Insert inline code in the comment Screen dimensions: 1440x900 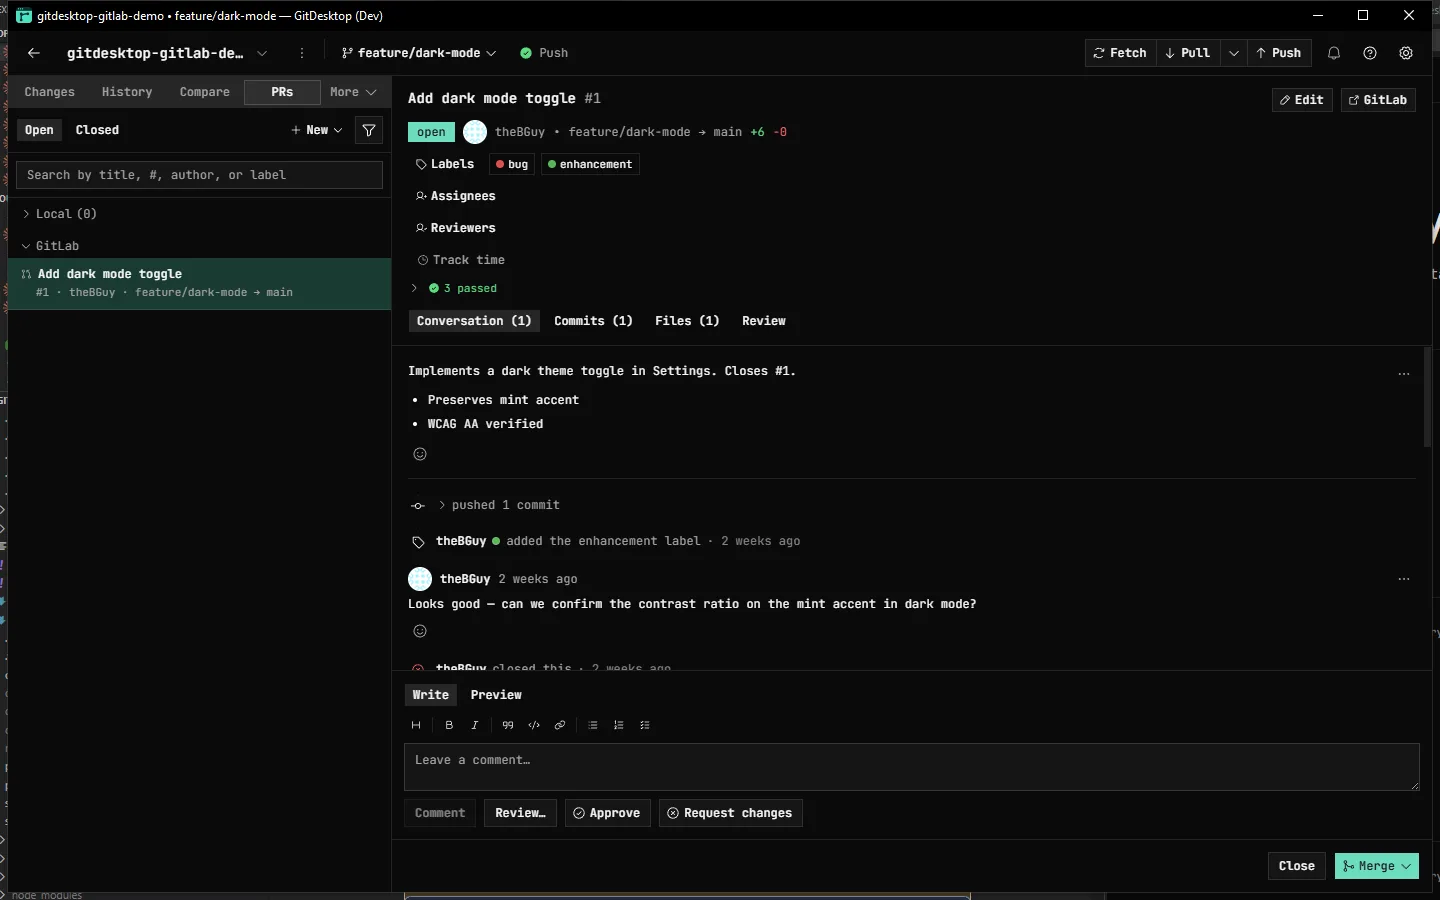[x=534, y=725]
